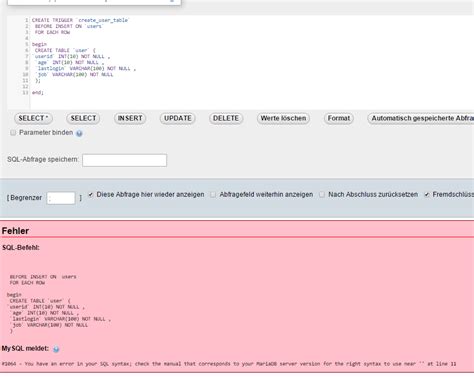The image size is (474, 377).
Task: Focus the SQL-Abfrage speichern field
Action: pyautogui.click(x=124, y=160)
